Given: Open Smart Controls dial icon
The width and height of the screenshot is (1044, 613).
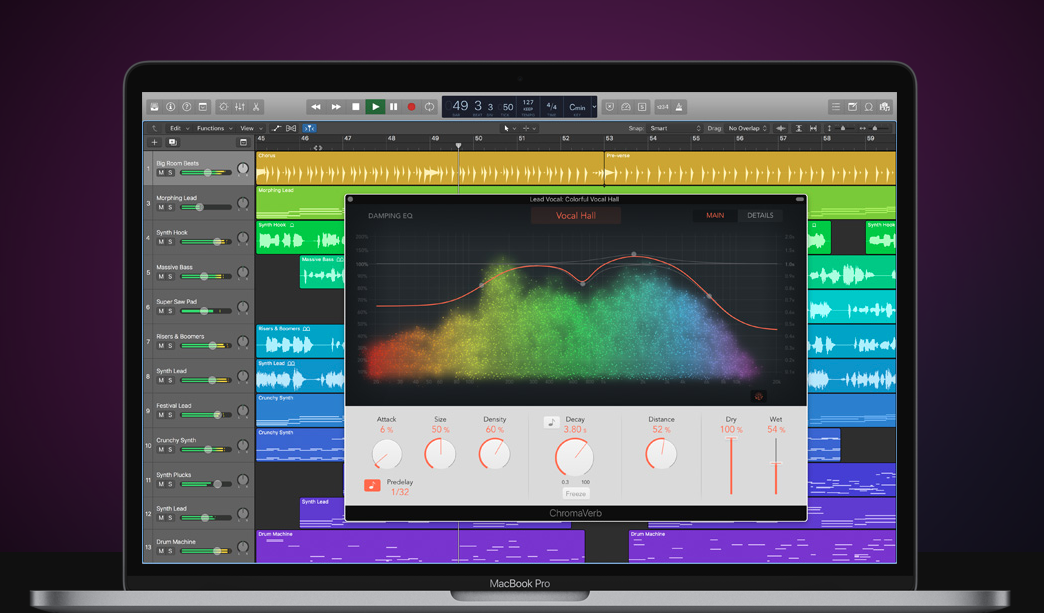Looking at the screenshot, I should 224,106.
